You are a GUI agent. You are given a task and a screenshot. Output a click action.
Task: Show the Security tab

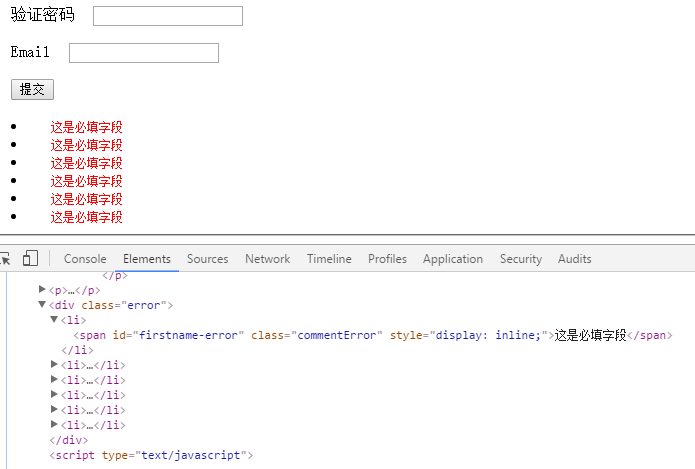[x=521, y=259]
